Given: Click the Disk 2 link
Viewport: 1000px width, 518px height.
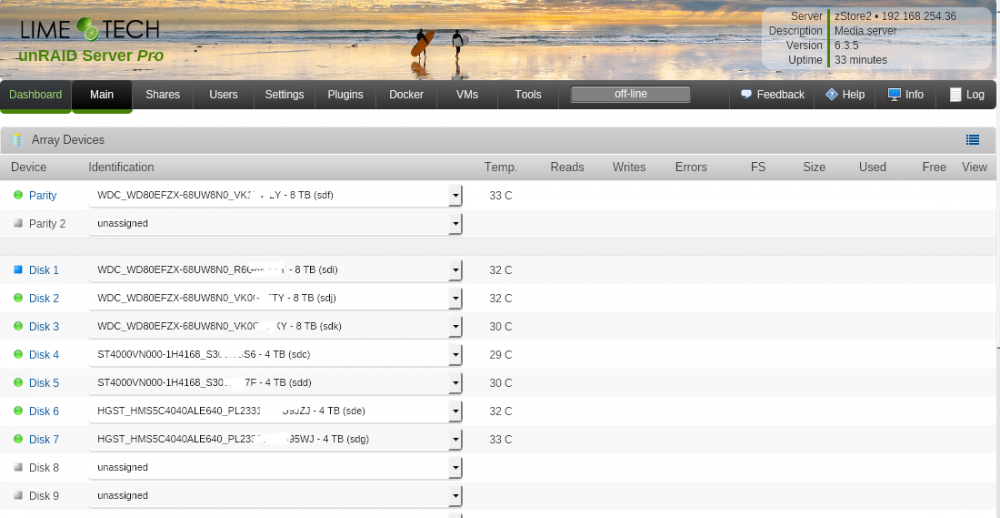Looking at the screenshot, I should click(x=44, y=298).
